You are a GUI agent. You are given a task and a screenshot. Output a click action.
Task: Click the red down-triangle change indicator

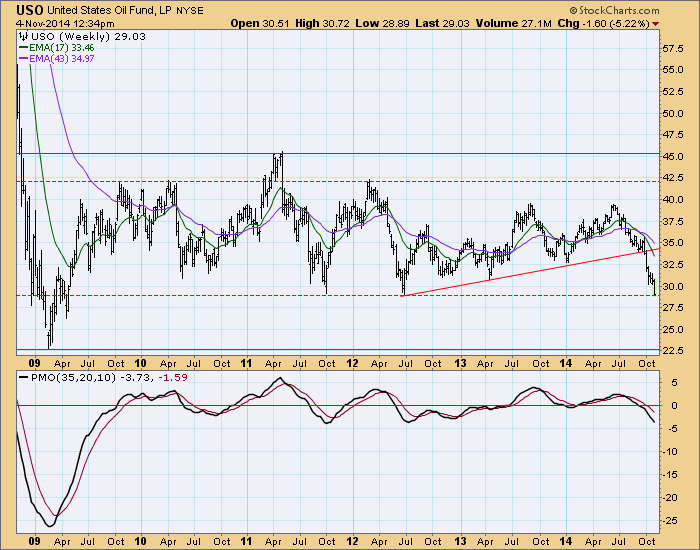click(655, 24)
